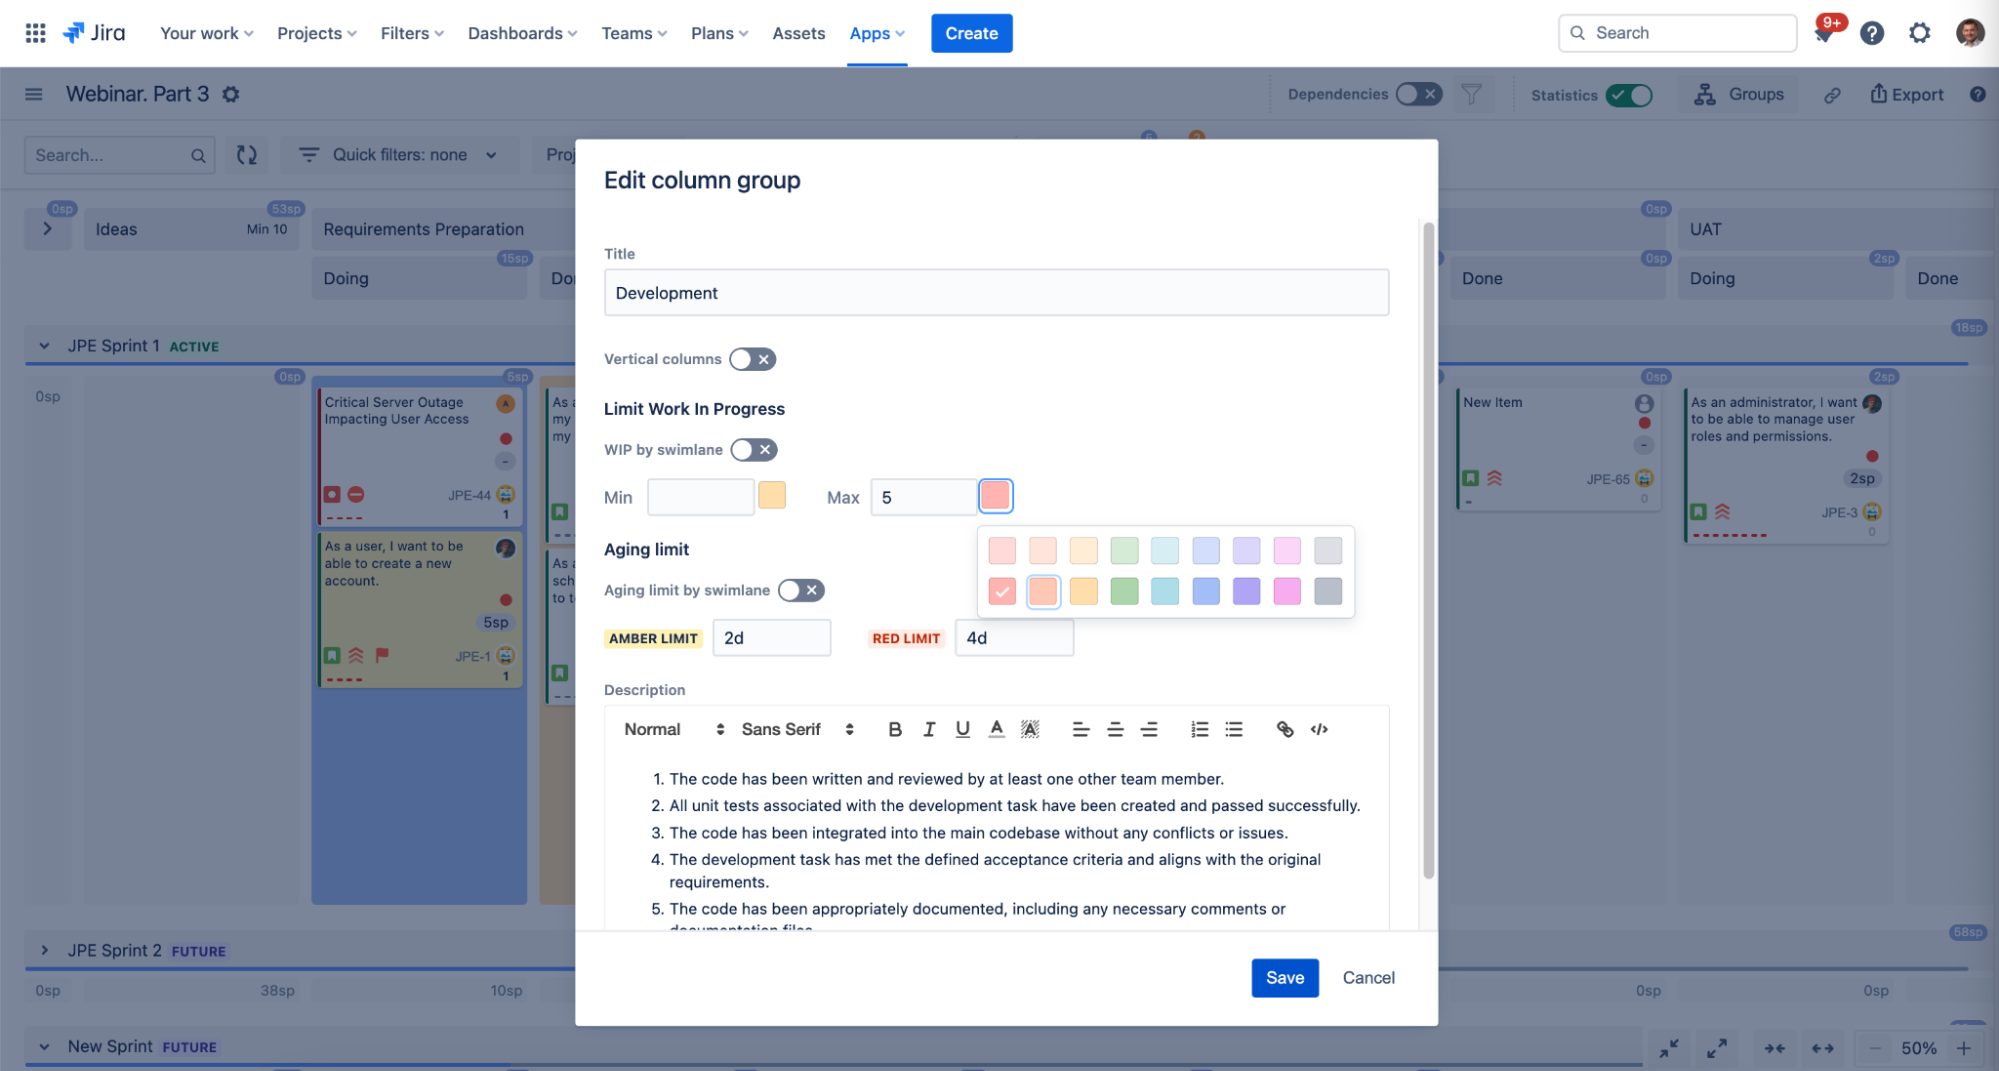Click the Underline formatting icon
The image size is (1999, 1071).
[x=962, y=729]
